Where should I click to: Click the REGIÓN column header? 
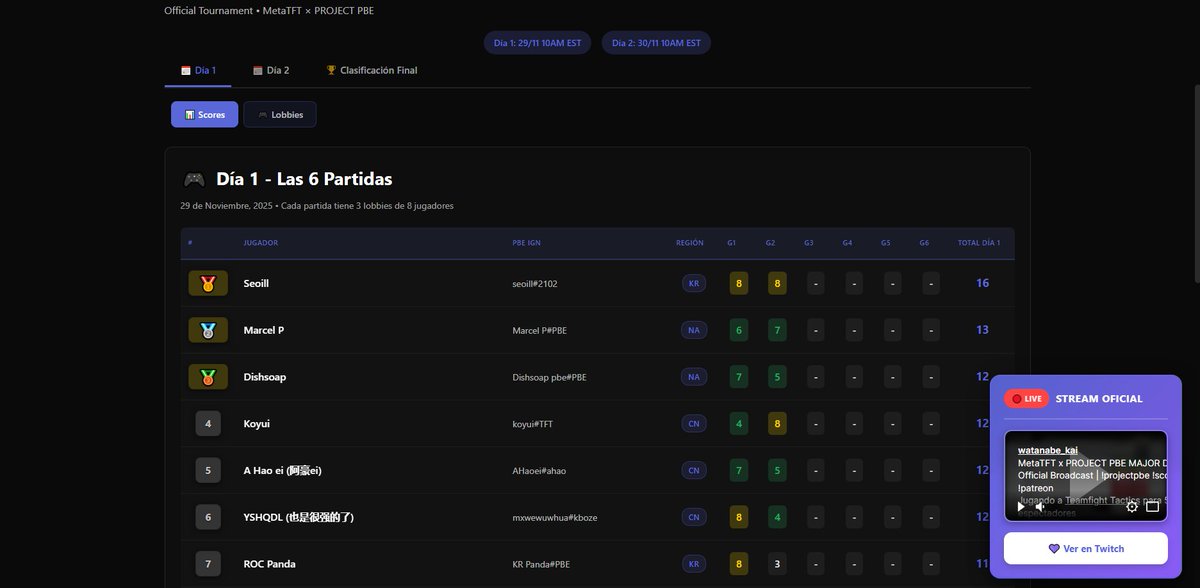(690, 243)
